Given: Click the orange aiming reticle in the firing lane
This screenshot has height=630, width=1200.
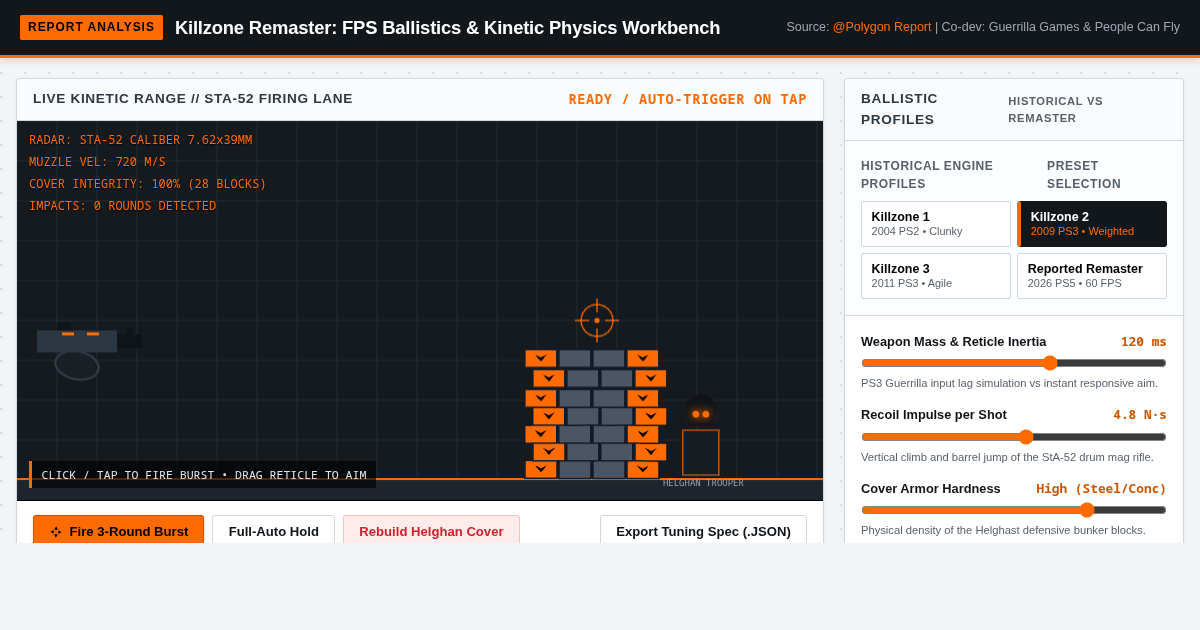Looking at the screenshot, I should click(x=597, y=320).
